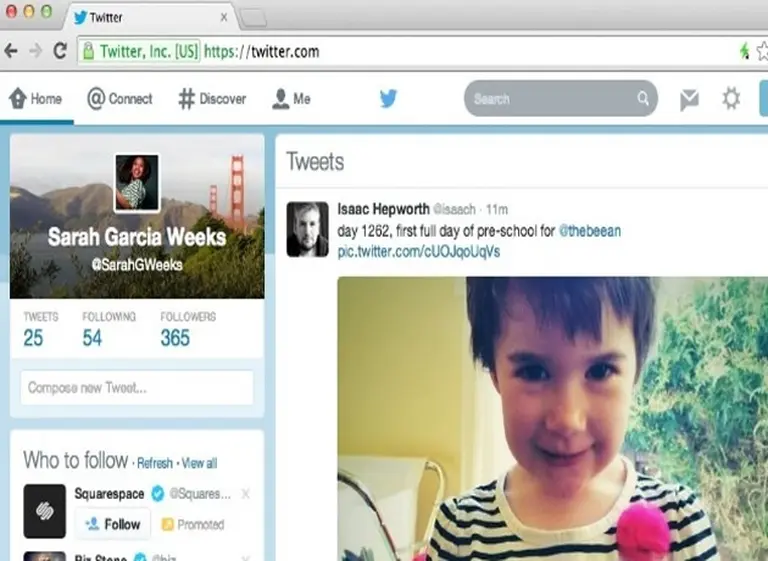Open the pic.twitter.com/cUOJqoUqVs link
Viewport: 768px width, 561px height.
point(419,252)
